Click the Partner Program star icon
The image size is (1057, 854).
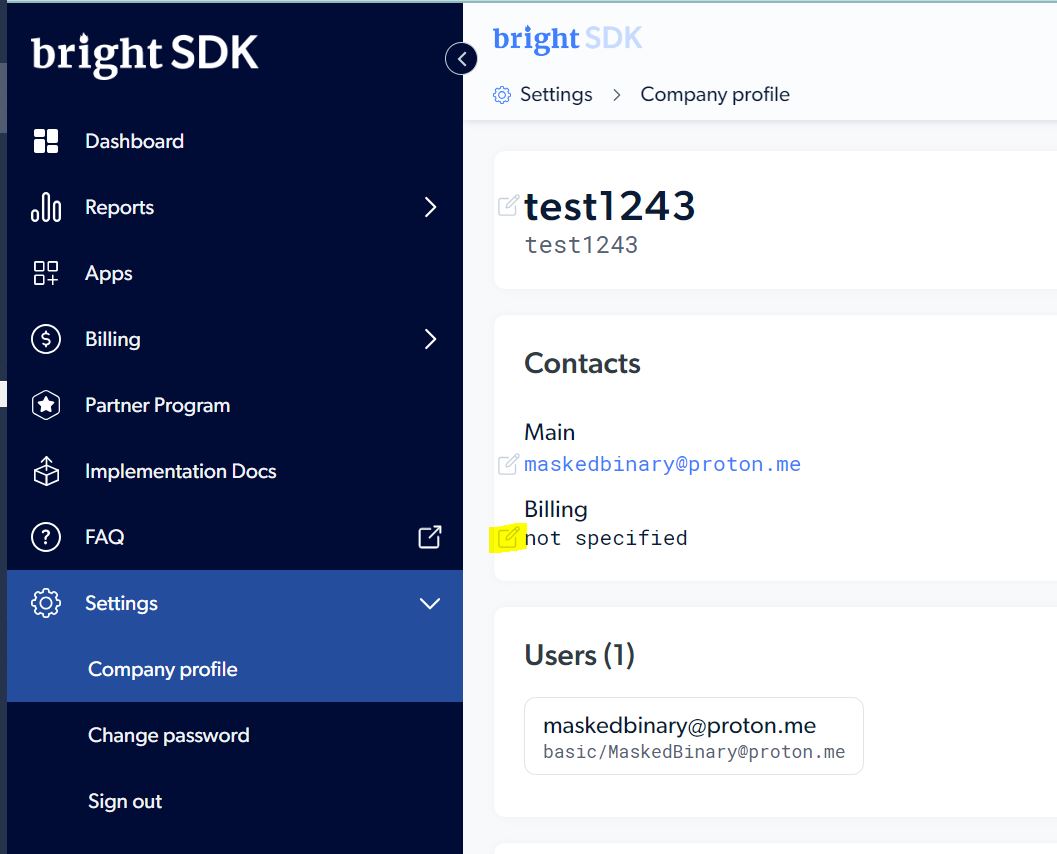46,405
